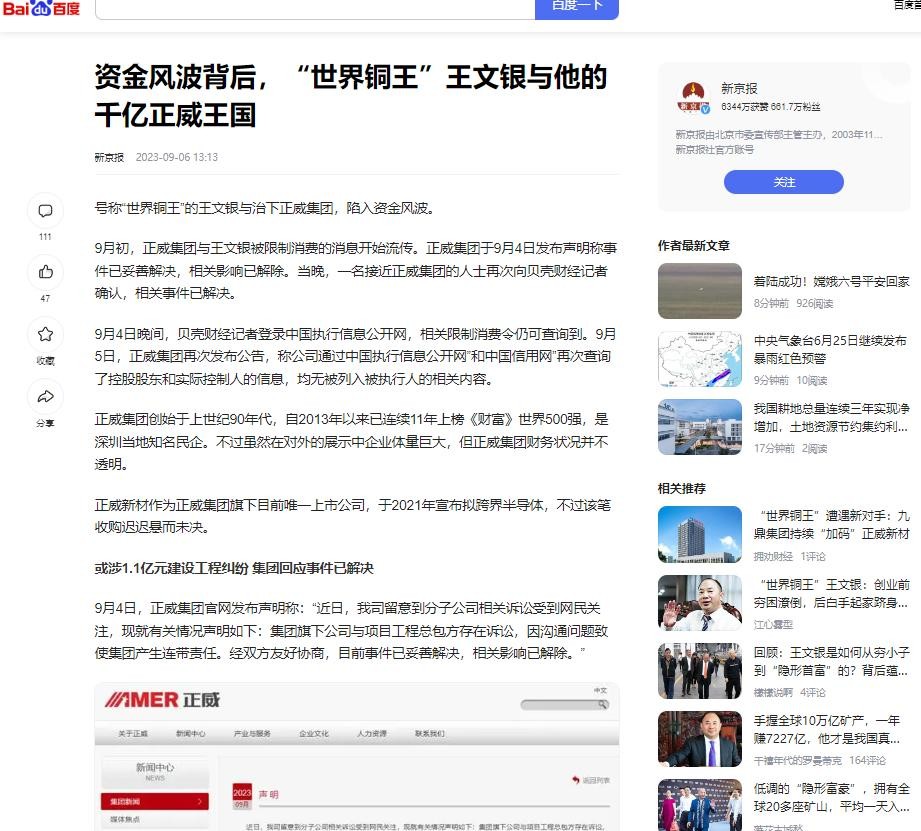Open the 新京报 author name link
Image resolution: width=921 pixels, height=831 pixels.
(x=739, y=88)
